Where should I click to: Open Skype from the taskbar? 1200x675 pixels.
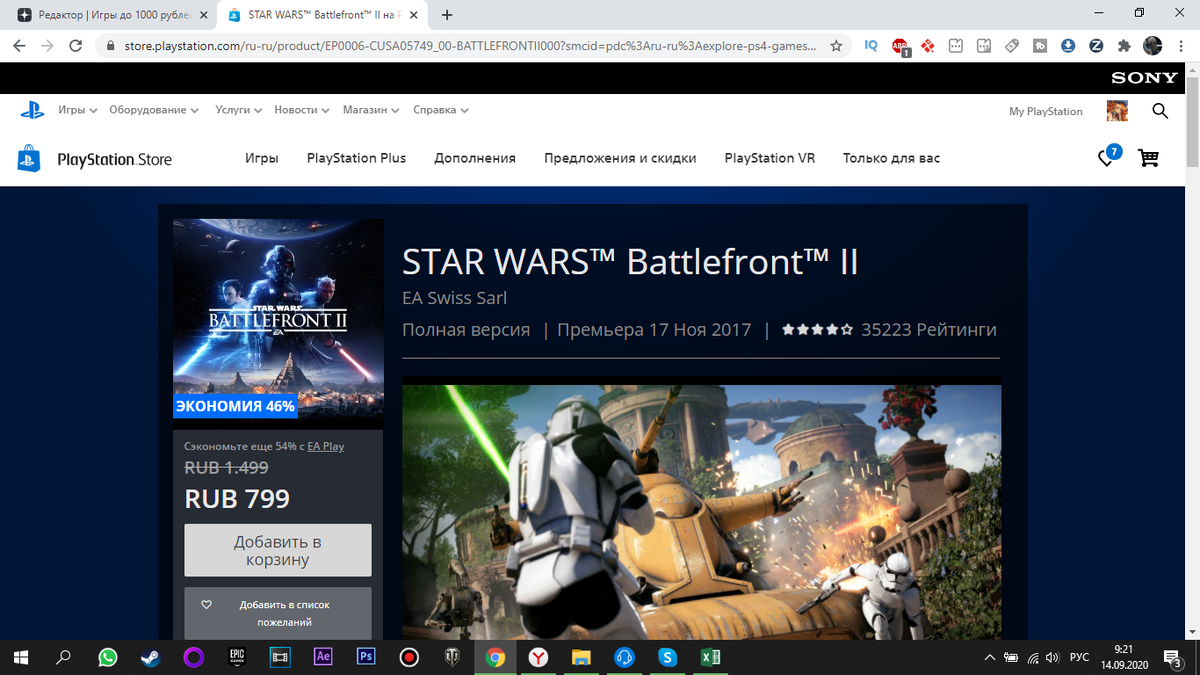(x=667, y=657)
